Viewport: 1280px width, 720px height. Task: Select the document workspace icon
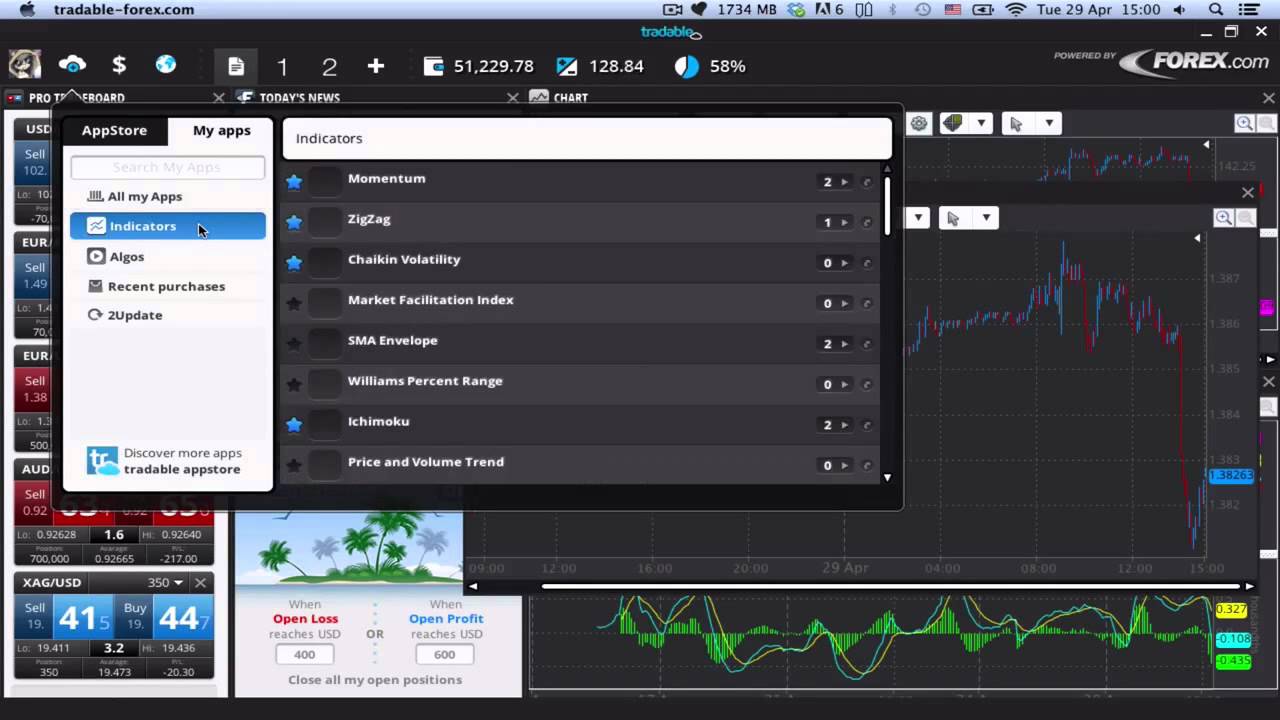[236, 66]
